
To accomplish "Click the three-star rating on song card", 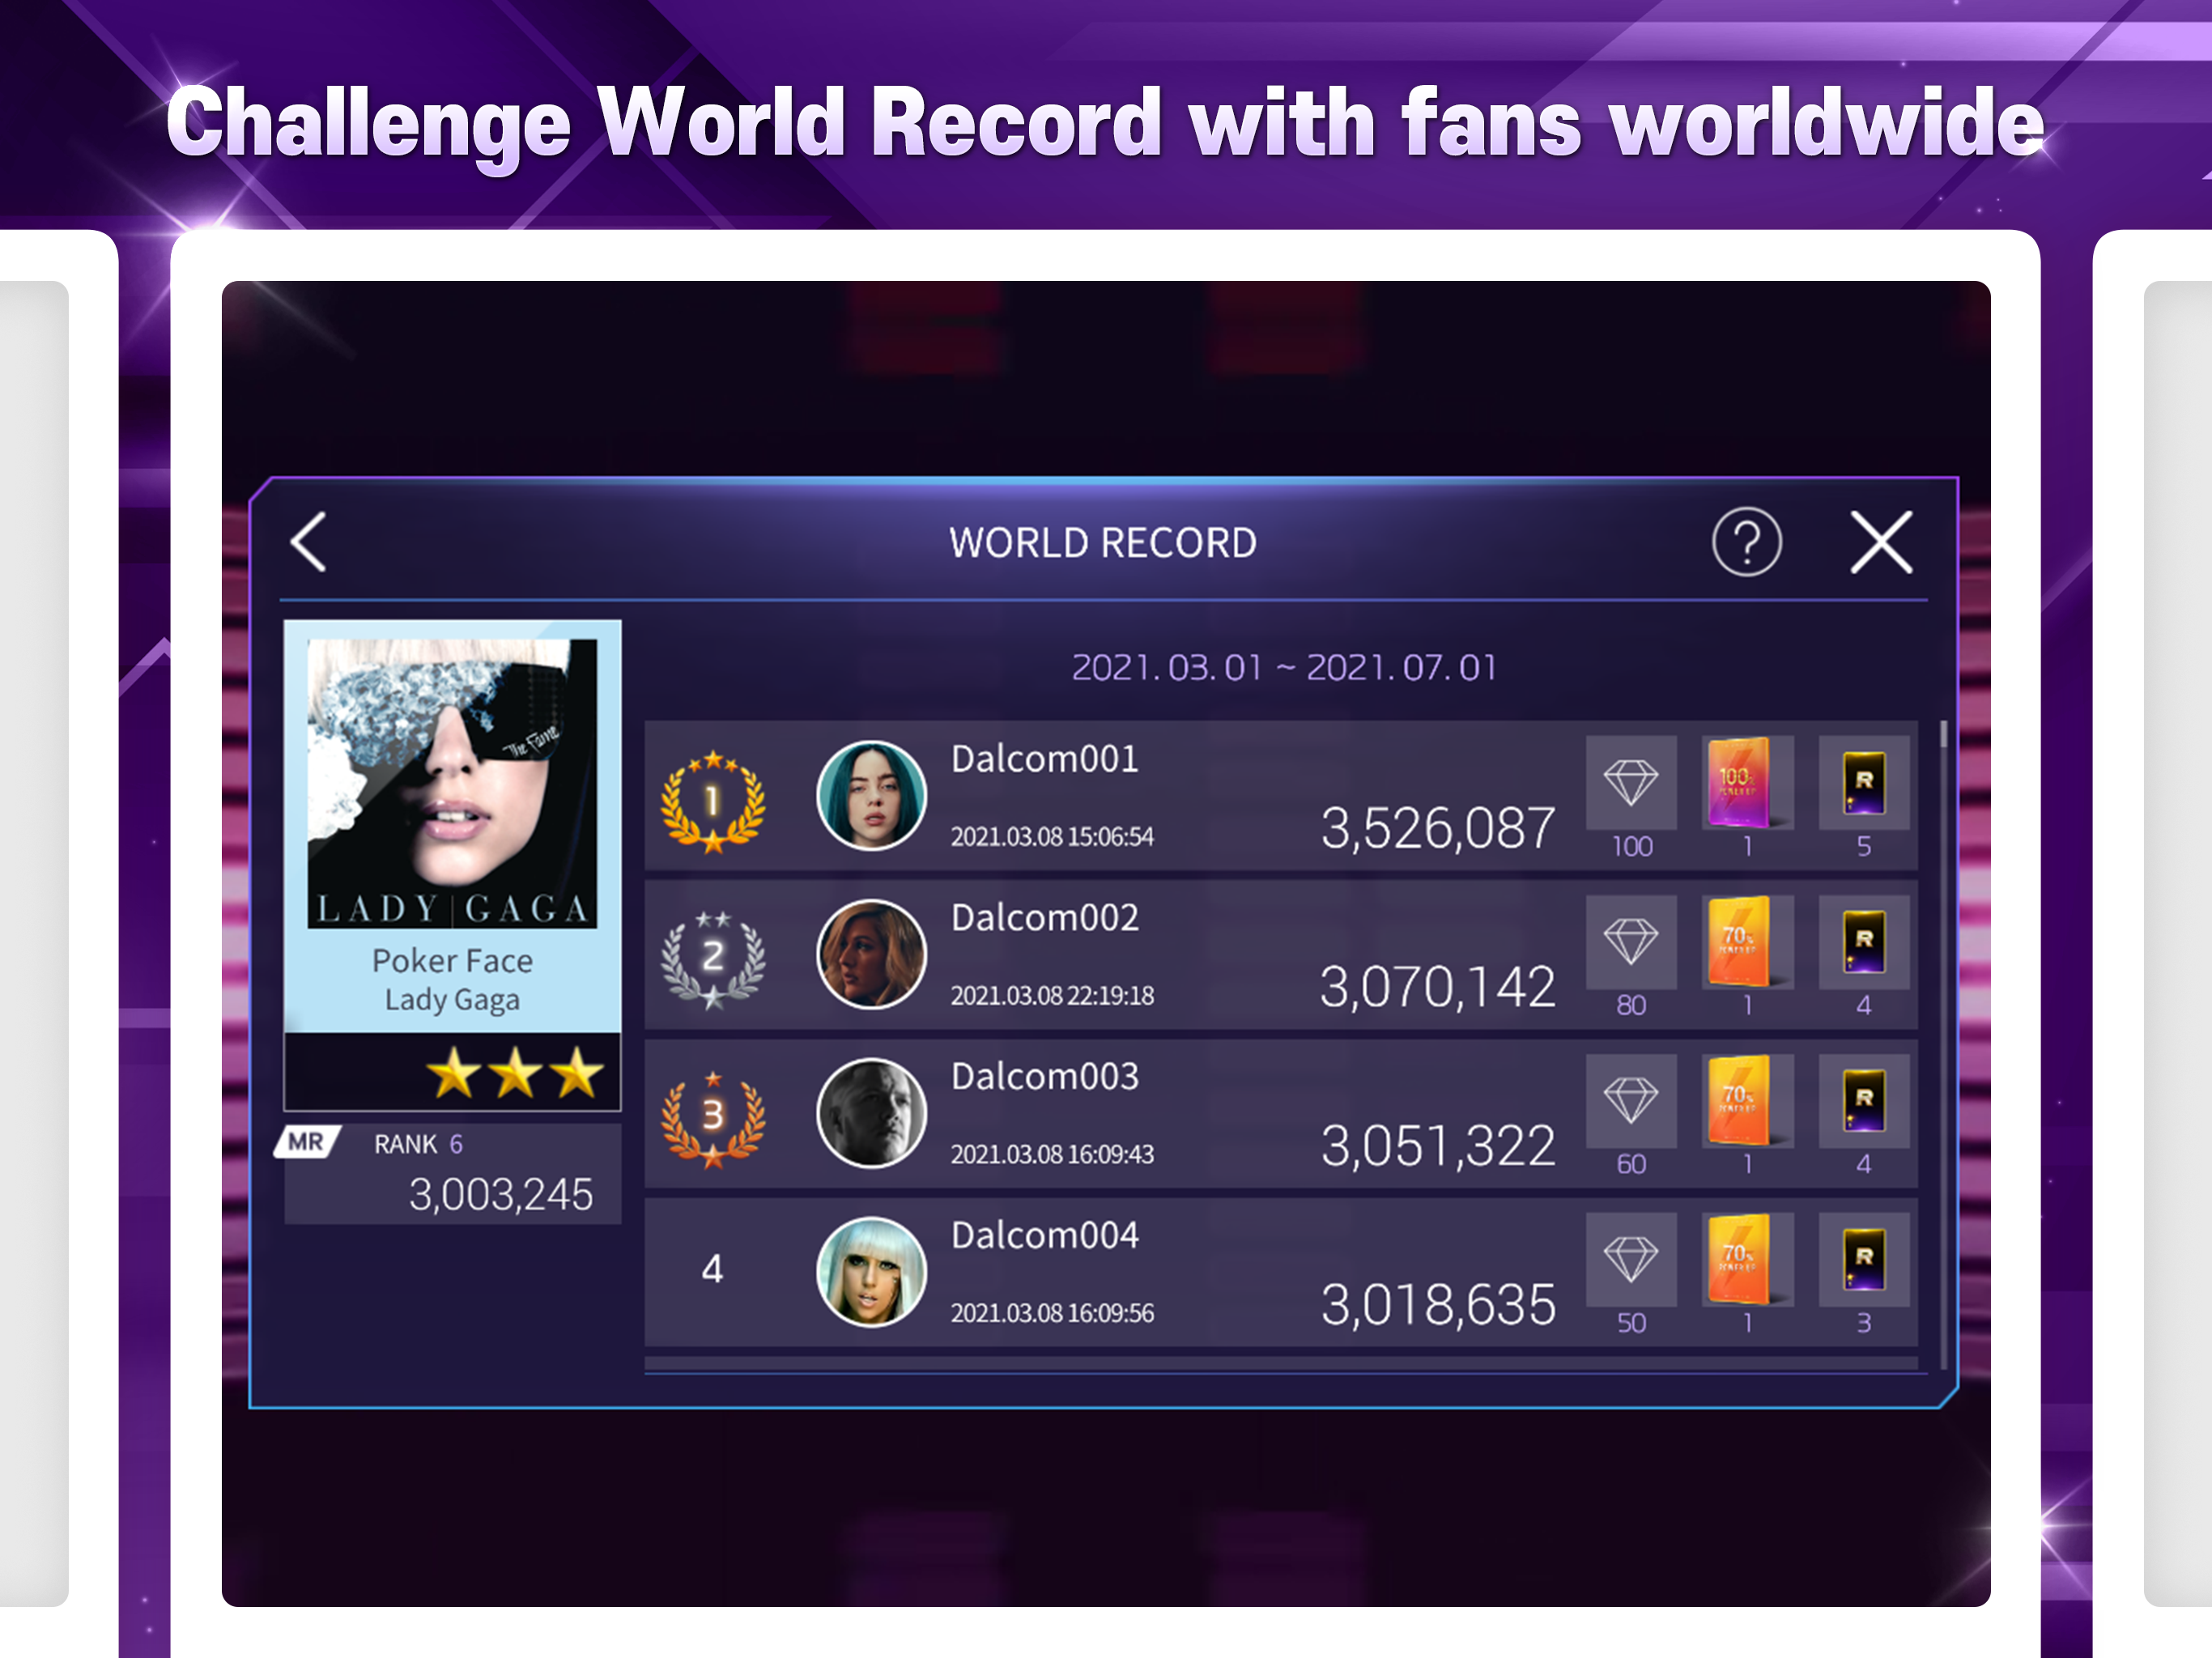I will coord(515,1073).
